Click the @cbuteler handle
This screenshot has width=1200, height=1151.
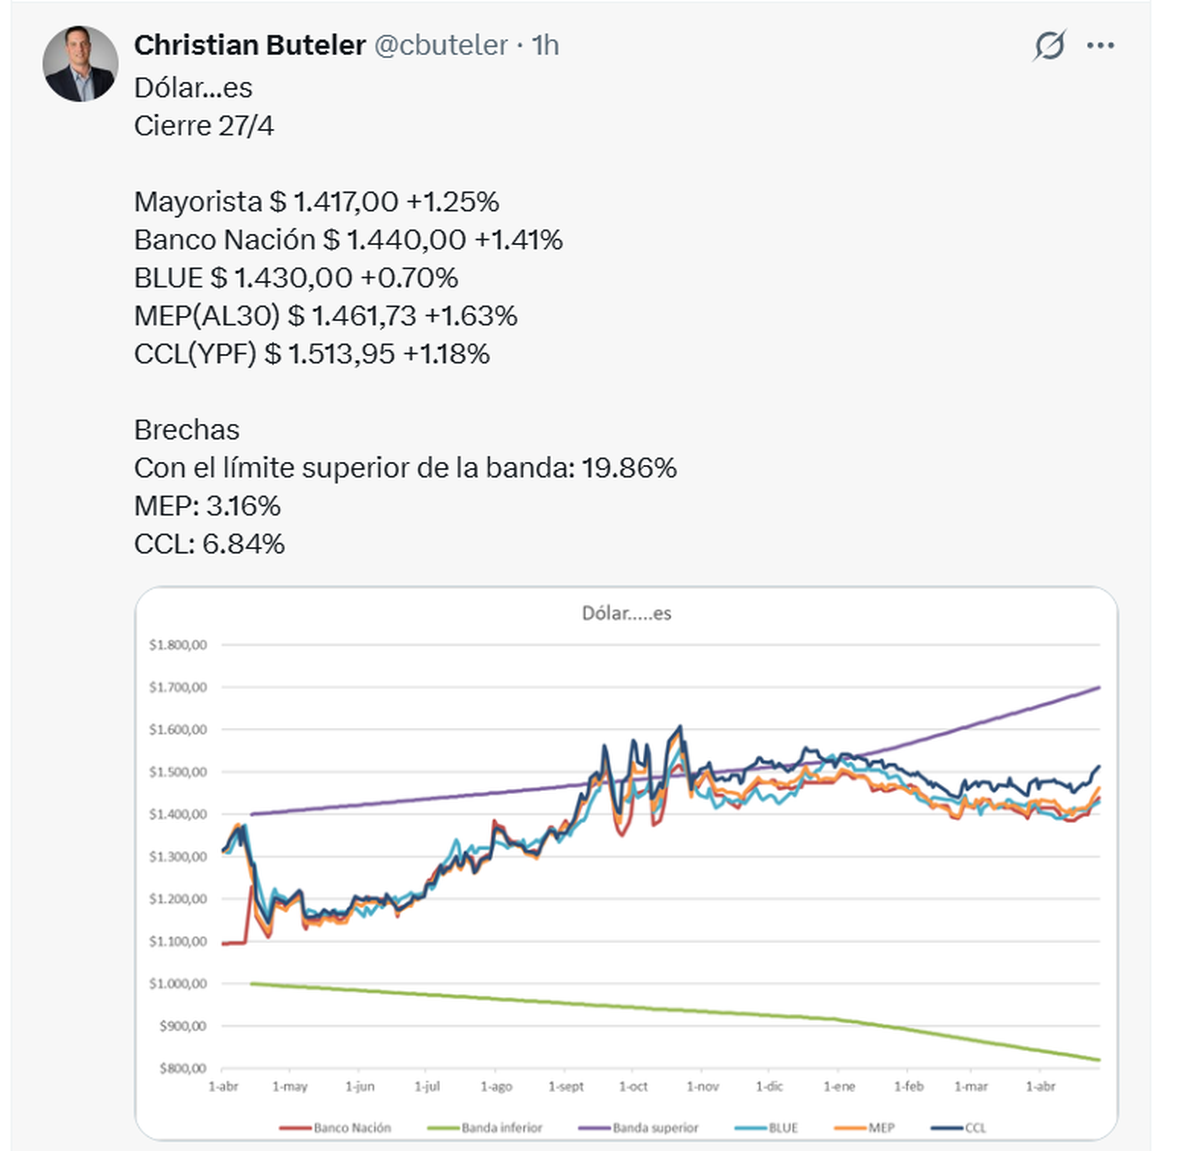[441, 45]
